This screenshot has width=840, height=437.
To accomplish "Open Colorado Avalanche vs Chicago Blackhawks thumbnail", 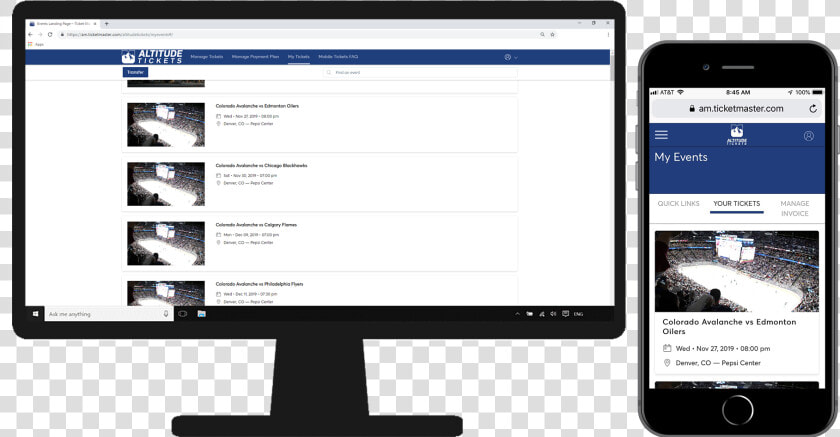I will pyautogui.click(x=166, y=184).
